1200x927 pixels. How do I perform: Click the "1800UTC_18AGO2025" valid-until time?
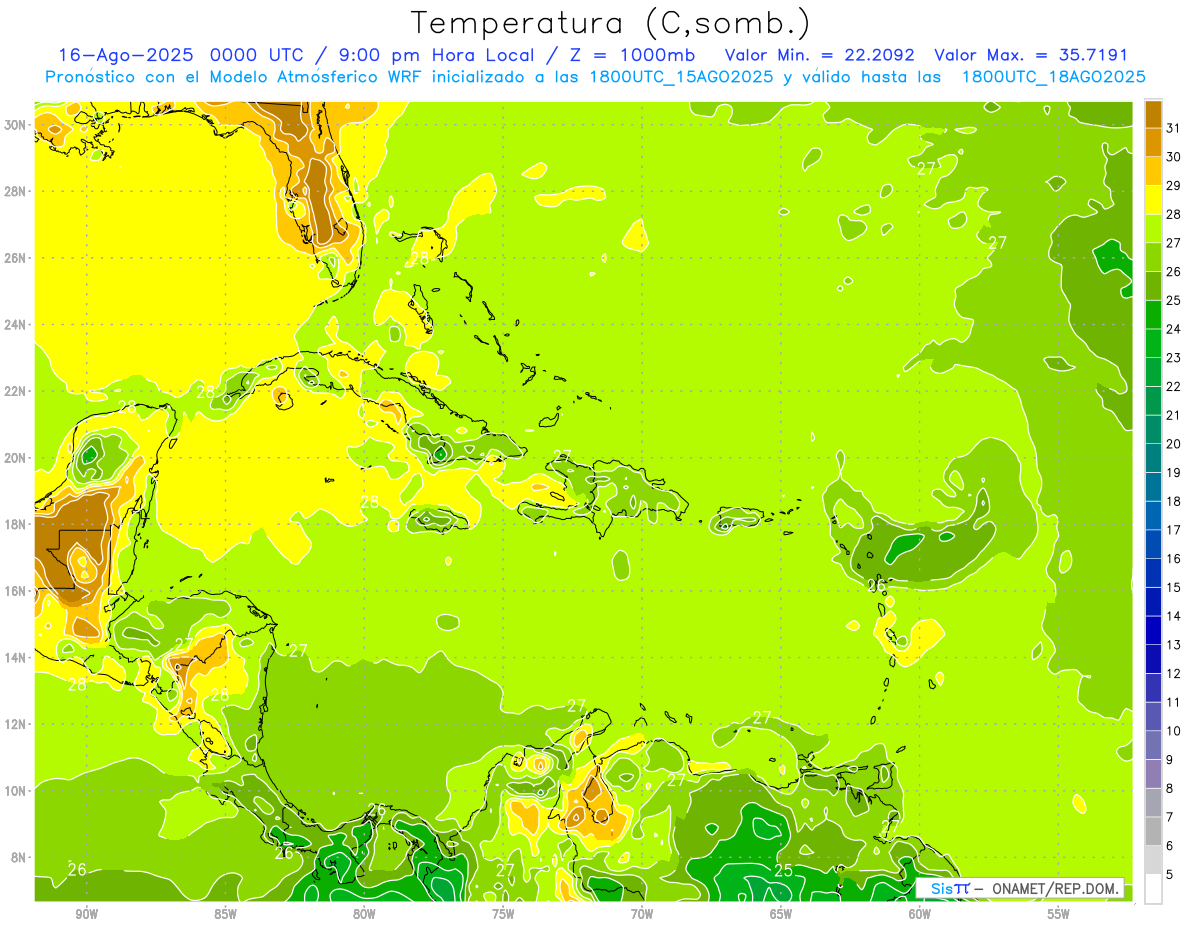point(1052,77)
